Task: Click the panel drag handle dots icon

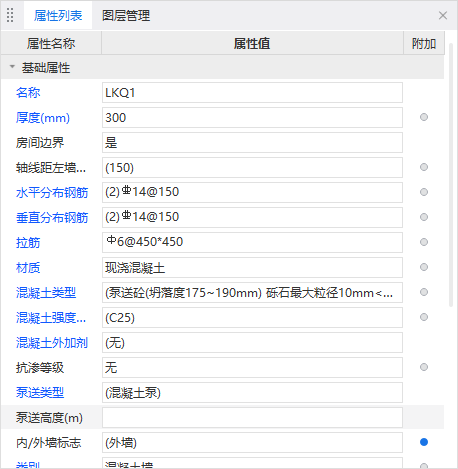Action: (10, 15)
